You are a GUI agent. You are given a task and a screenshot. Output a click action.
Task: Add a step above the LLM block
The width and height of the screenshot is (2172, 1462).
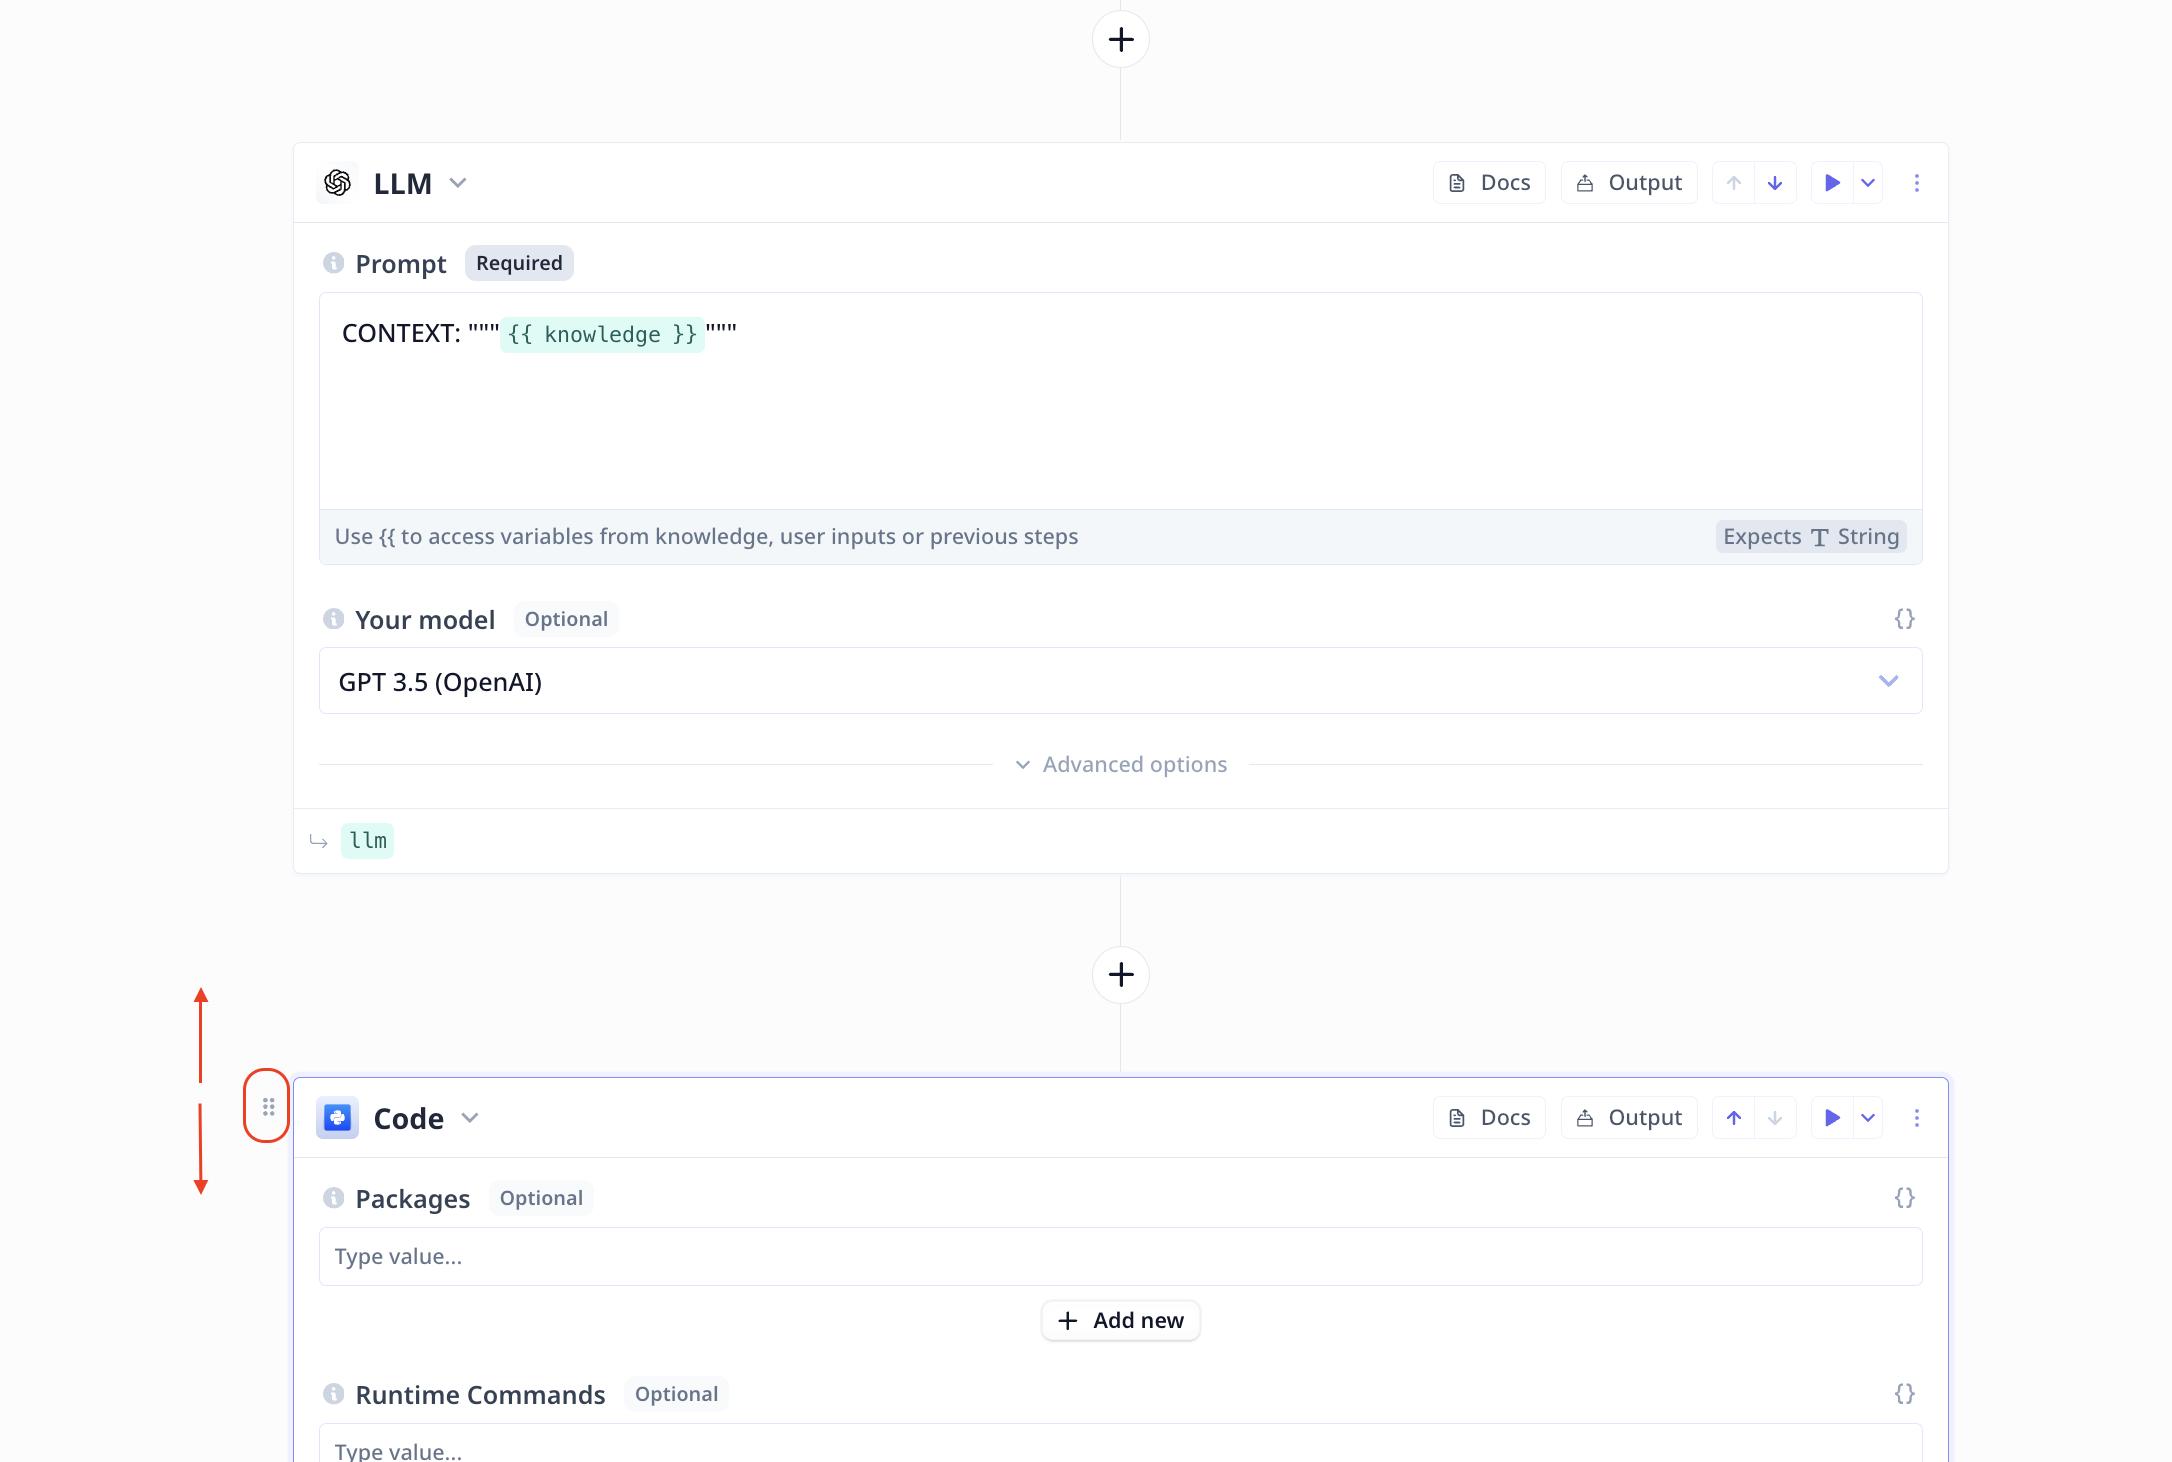[1120, 40]
